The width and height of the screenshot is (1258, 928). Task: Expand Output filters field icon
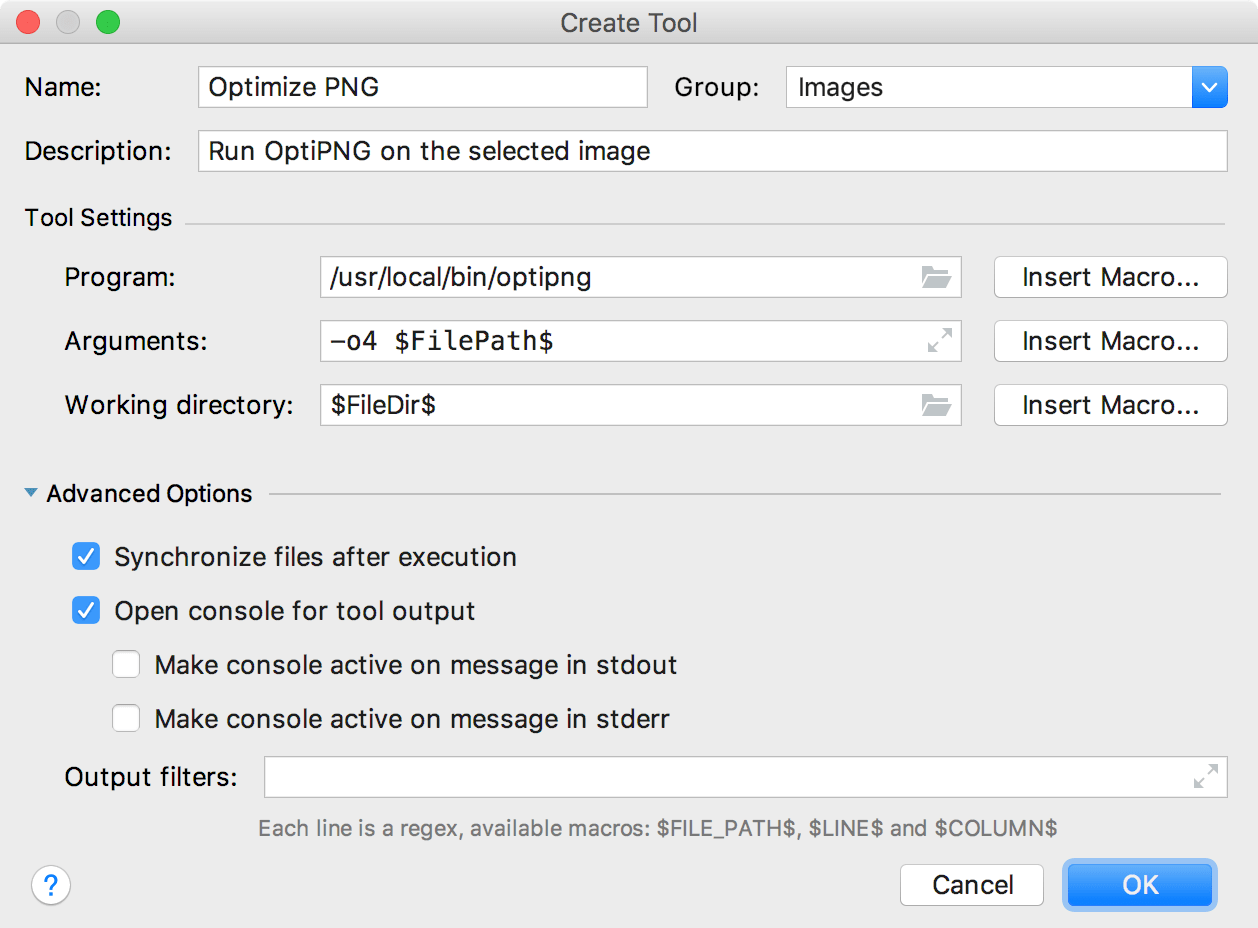click(1206, 776)
